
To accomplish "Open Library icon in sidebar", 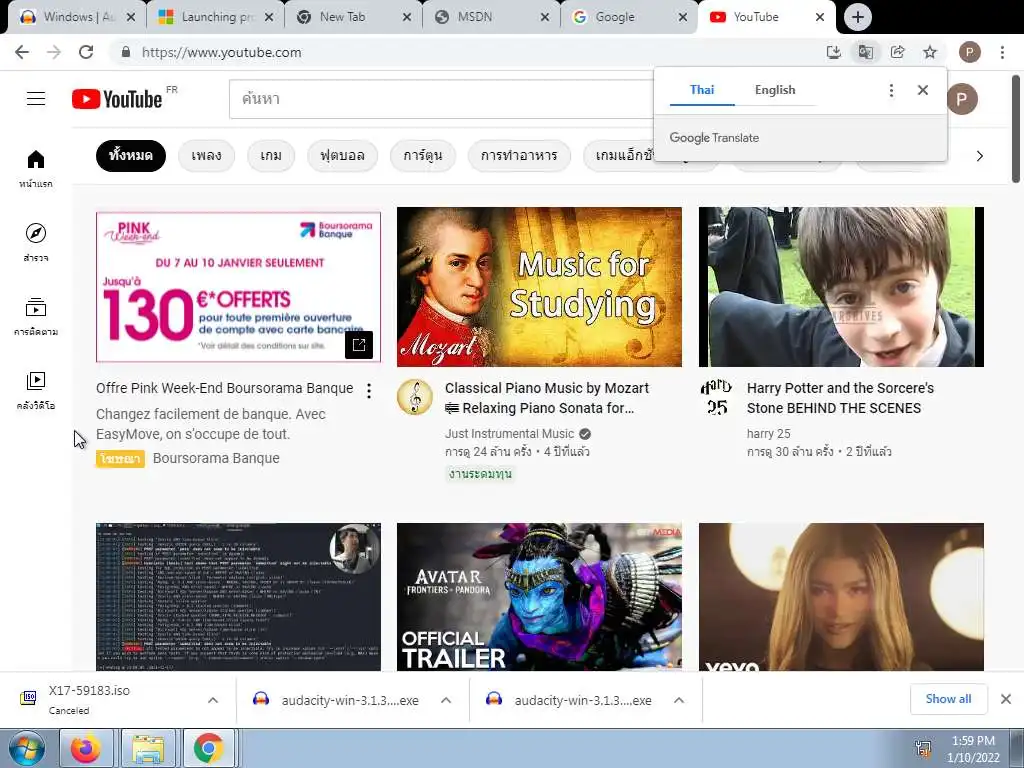I will (x=36, y=390).
